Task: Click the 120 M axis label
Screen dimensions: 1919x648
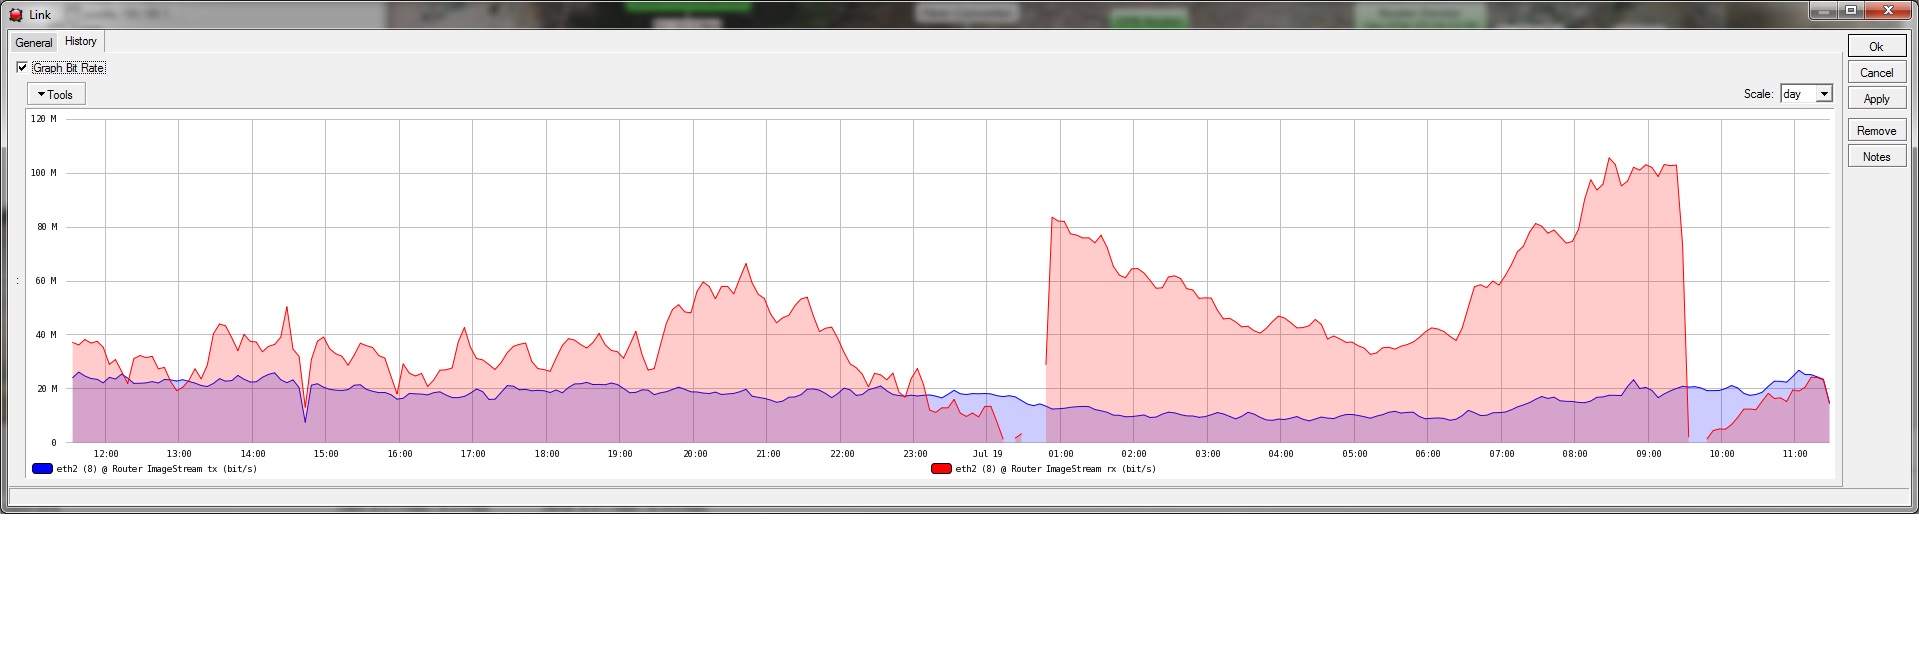Action: pyautogui.click(x=44, y=119)
